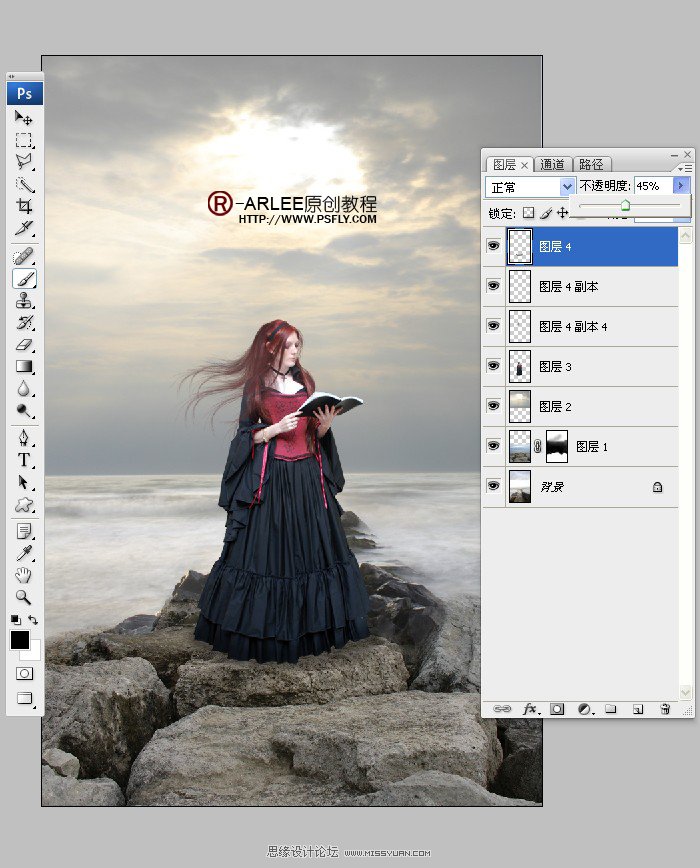Viewport: 700px width, 868px height.
Task: Open the Layers panel options menu
Action: click(x=684, y=168)
